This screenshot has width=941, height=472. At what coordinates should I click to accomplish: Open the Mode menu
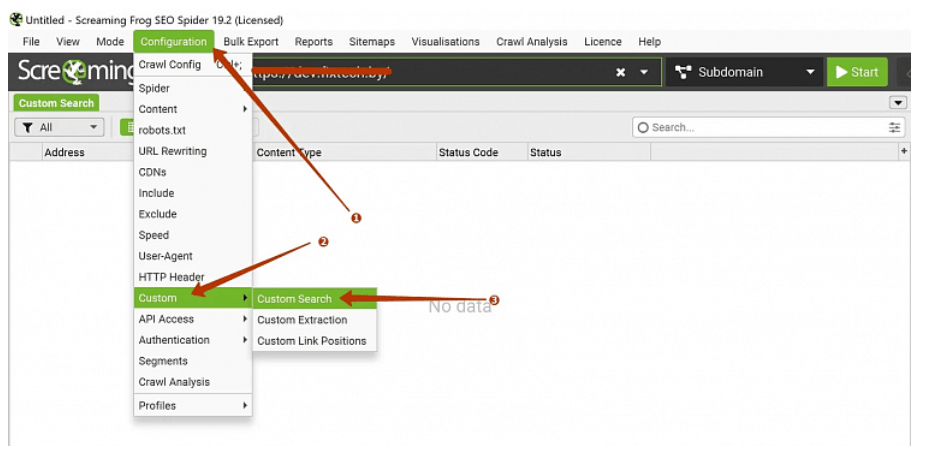pyautogui.click(x=110, y=41)
